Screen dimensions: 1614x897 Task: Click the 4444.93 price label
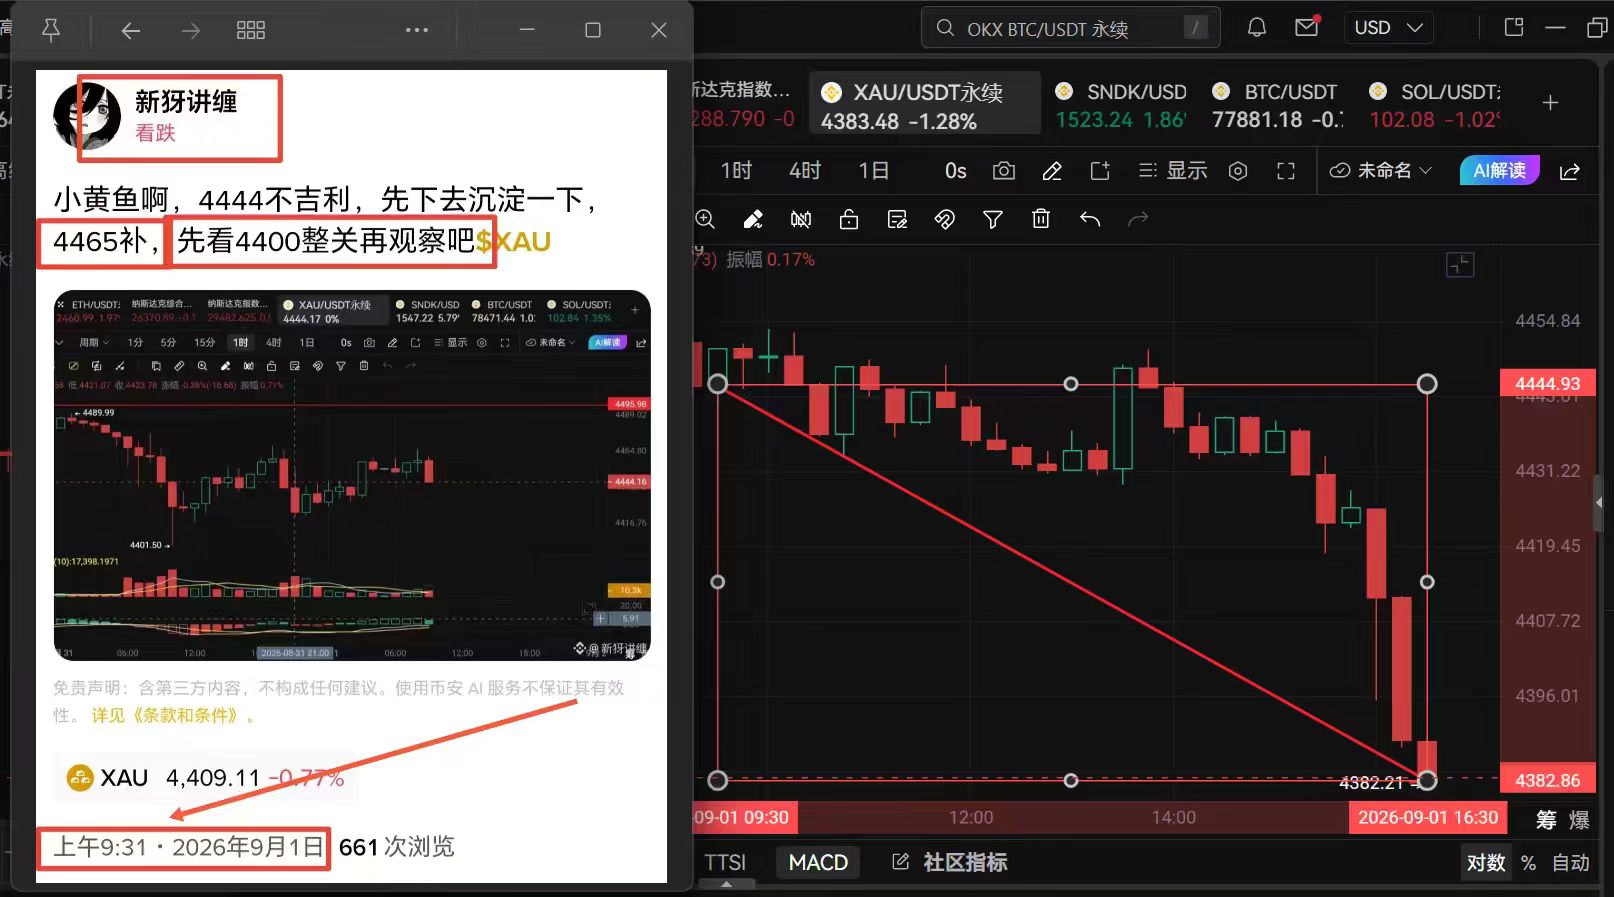coord(1547,383)
